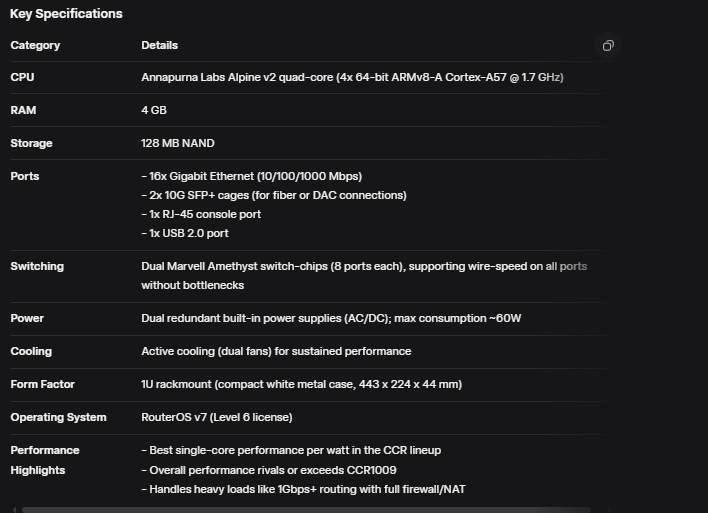Click the dual redundant power supplies text
The width and height of the screenshot is (708, 513).
coord(331,318)
